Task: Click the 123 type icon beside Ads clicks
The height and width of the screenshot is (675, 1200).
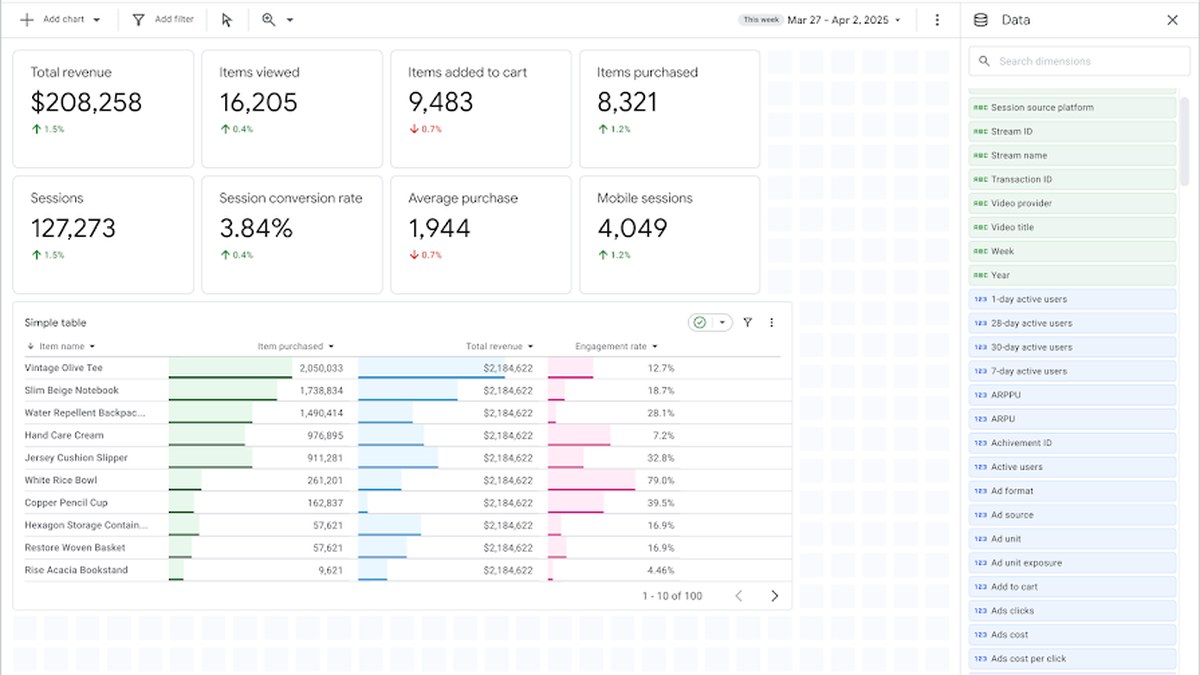Action: point(980,611)
